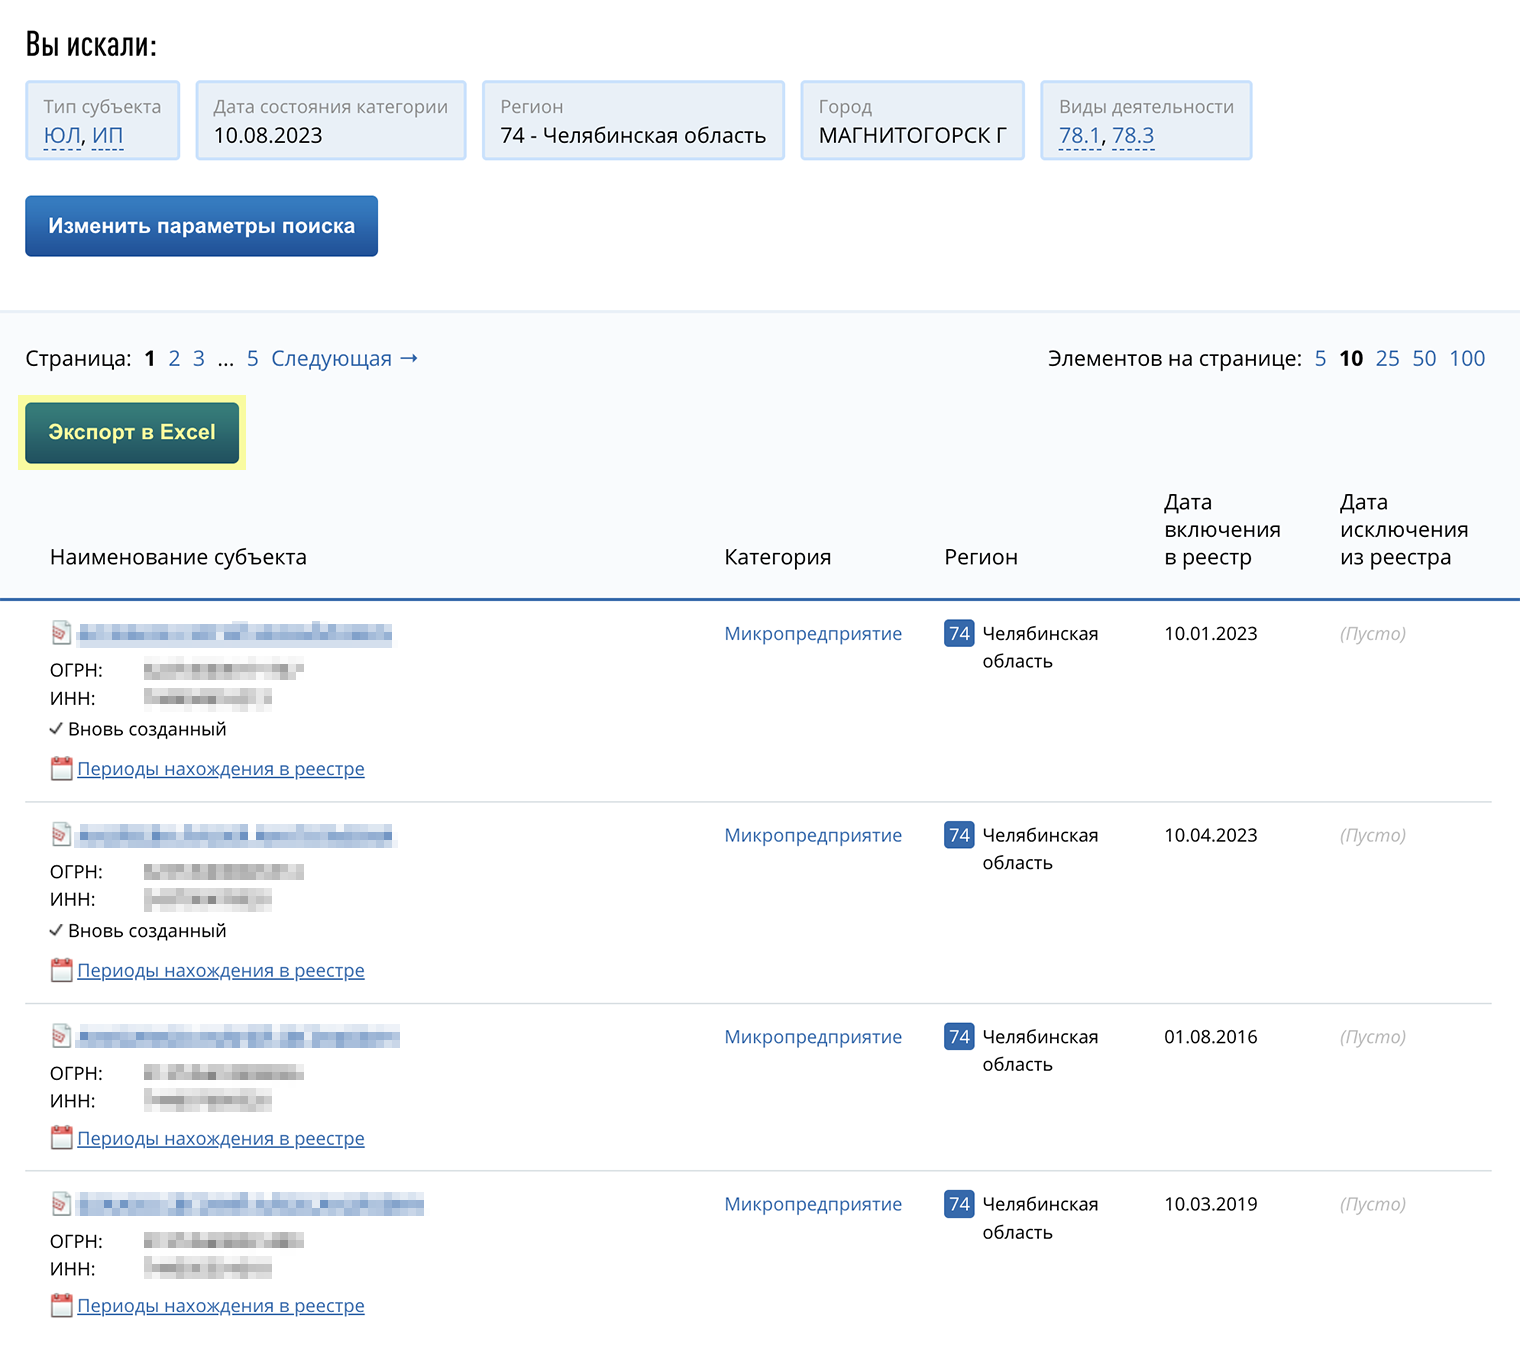Click region badge 74 in the 10.04.2023 row
The height and width of the screenshot is (1364, 1520).
click(x=959, y=835)
